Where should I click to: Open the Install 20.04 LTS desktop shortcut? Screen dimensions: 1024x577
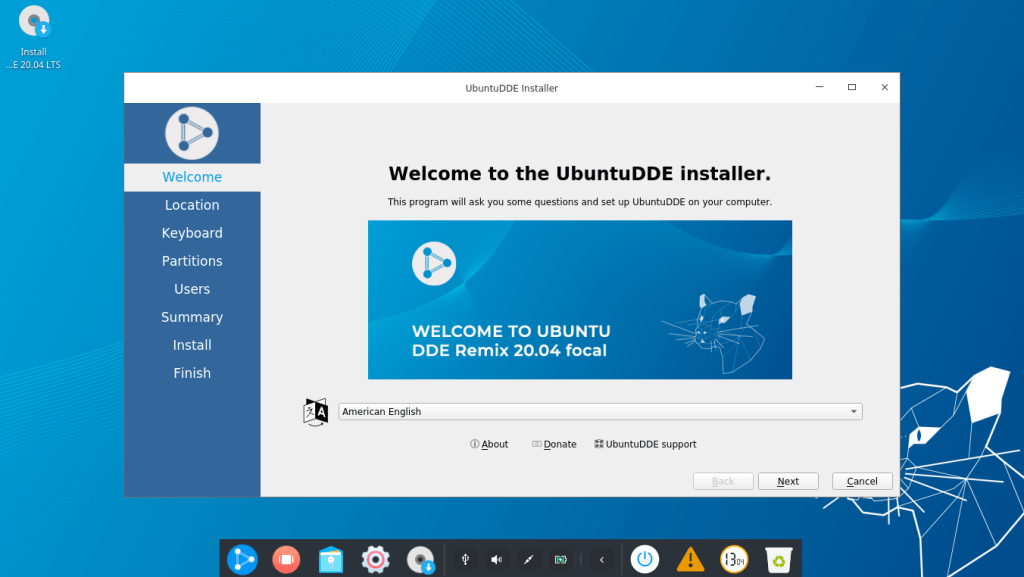coord(34,38)
